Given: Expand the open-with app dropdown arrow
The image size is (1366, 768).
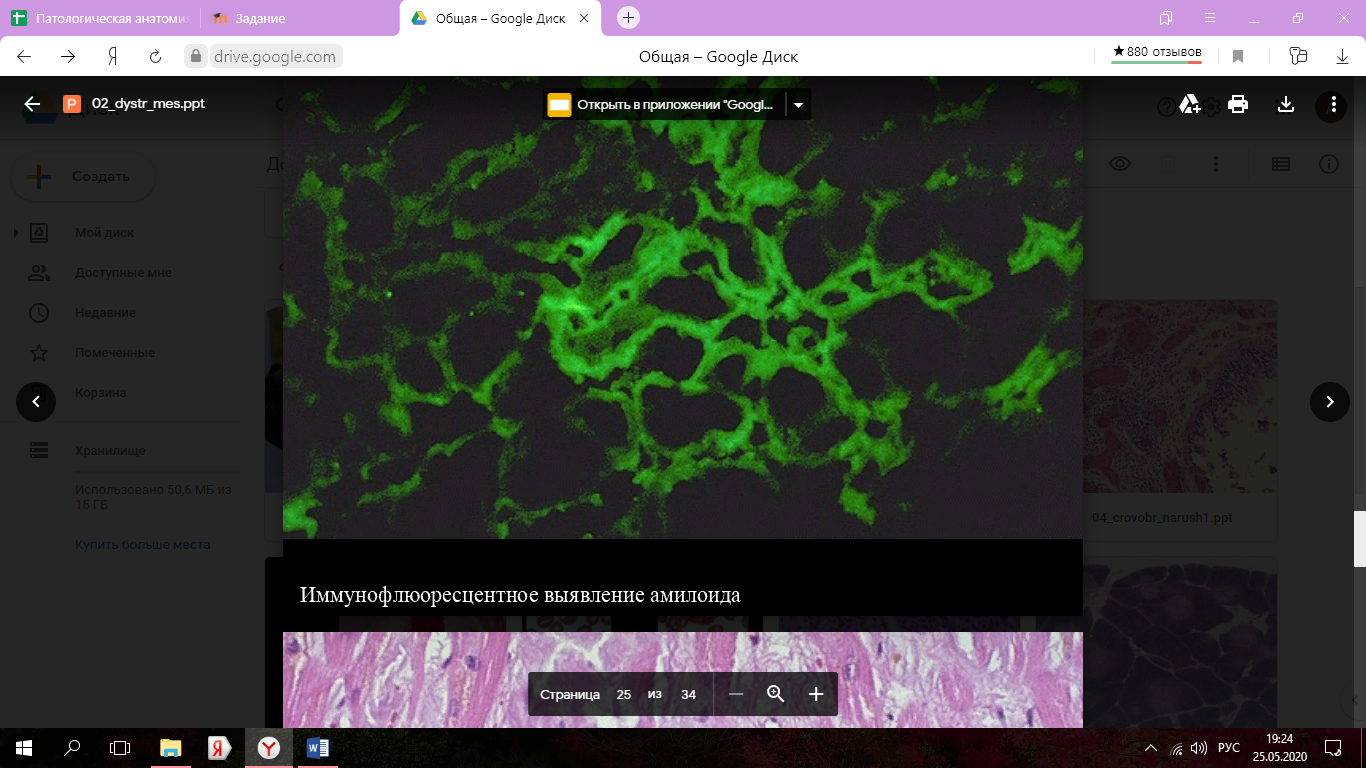Looking at the screenshot, I should (x=798, y=104).
